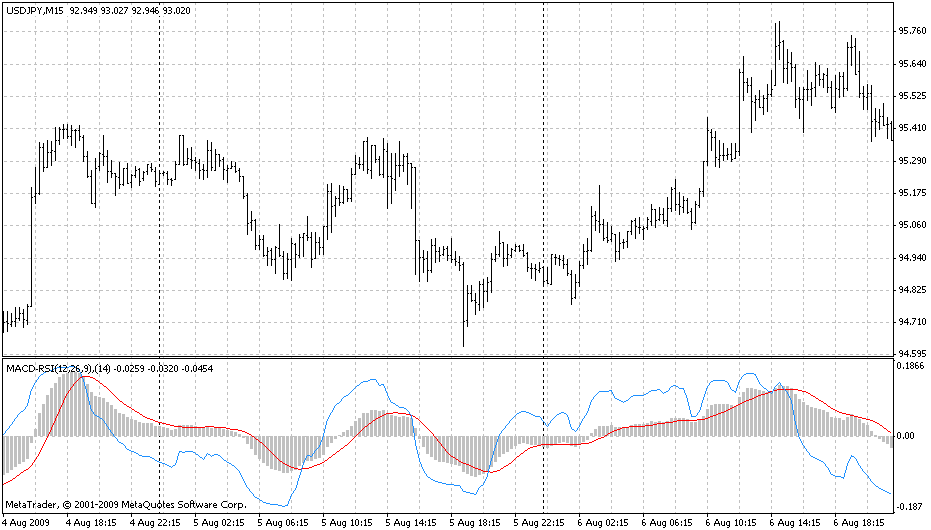931x530 pixels.
Task: Click the 95.060 price scale value
Action: (x=911, y=225)
